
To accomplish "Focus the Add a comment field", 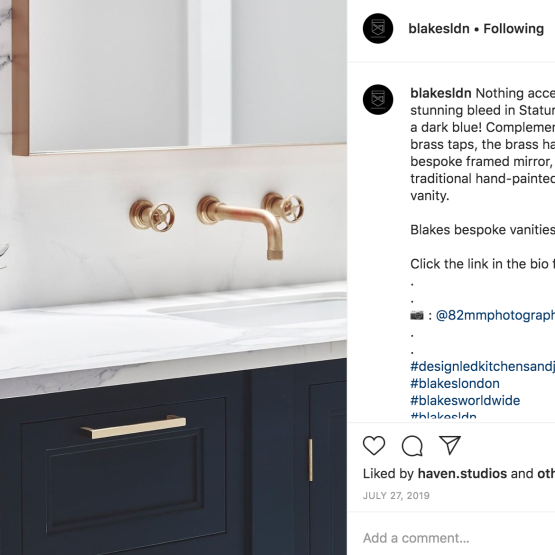I will coord(459,538).
